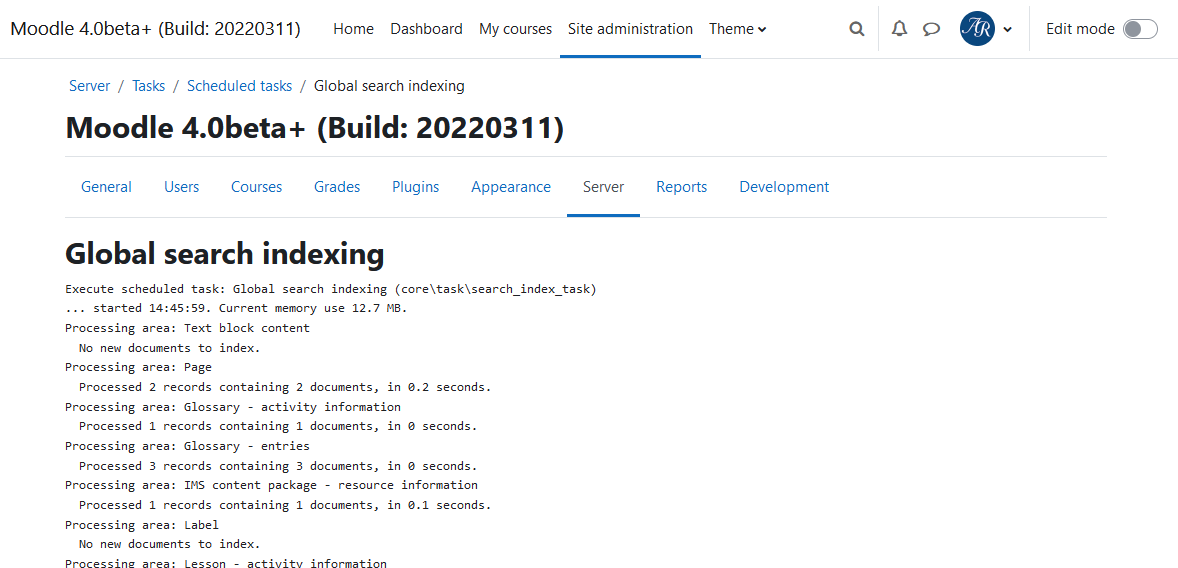Click the 'started 14:45:59' log line
The height and width of the screenshot is (568, 1178).
[236, 308]
